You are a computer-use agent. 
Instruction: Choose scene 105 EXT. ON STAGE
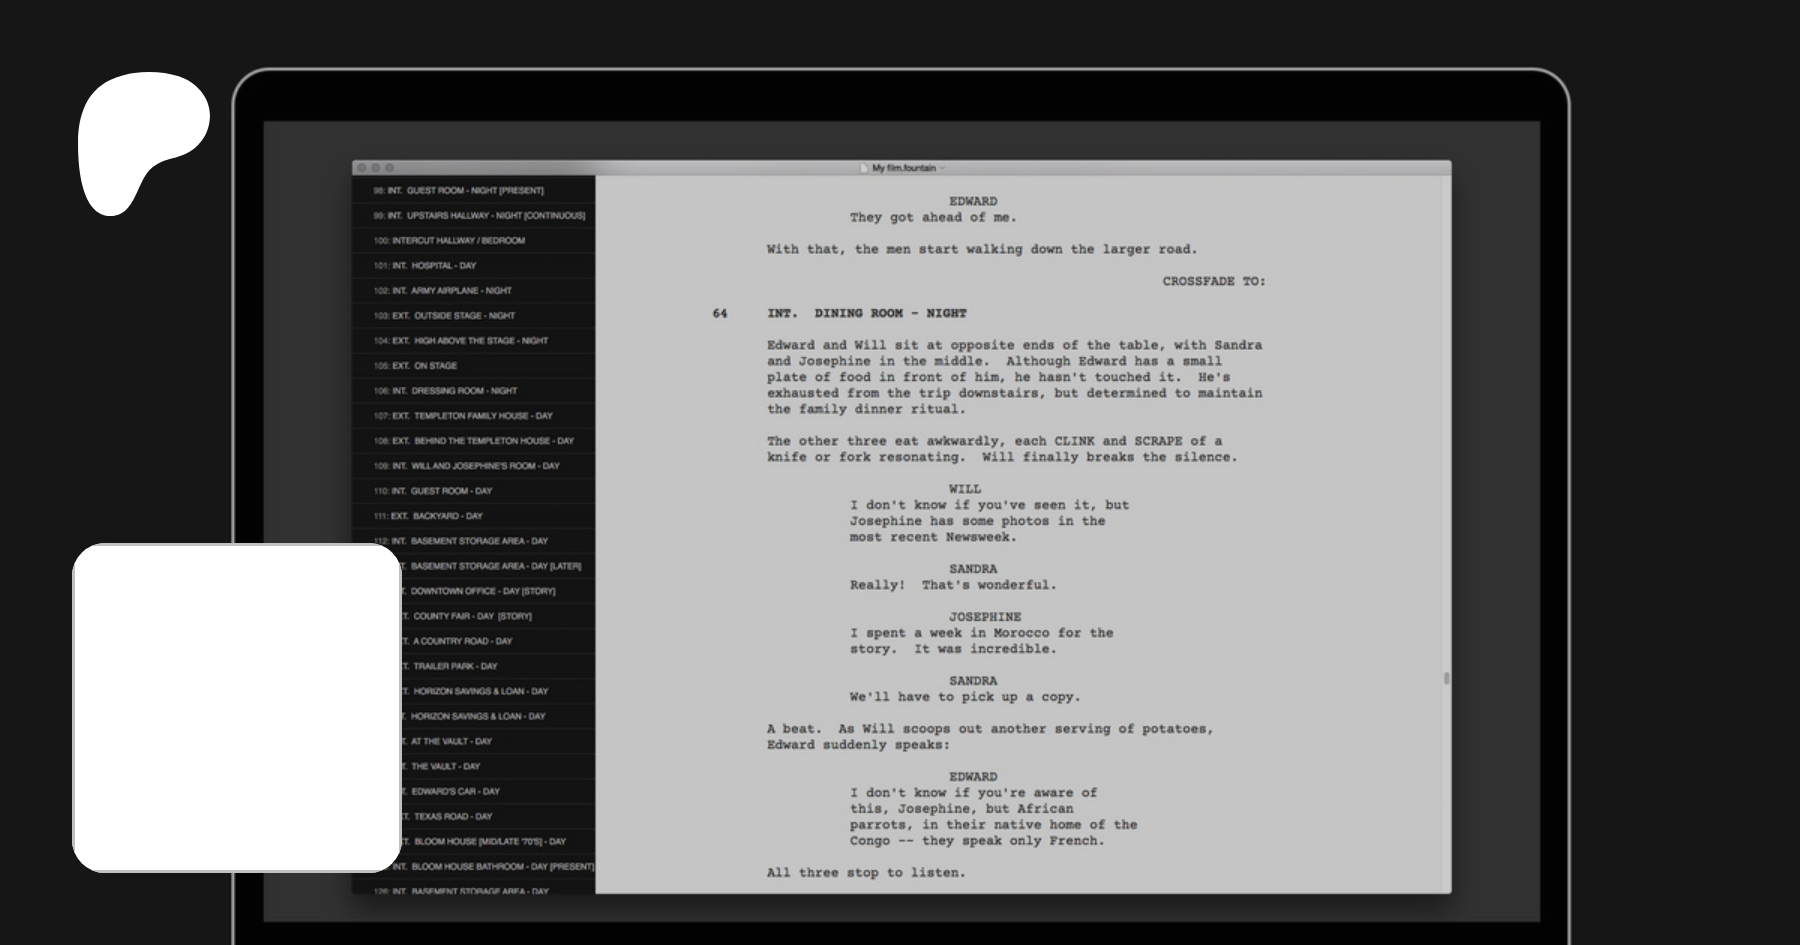(473, 365)
